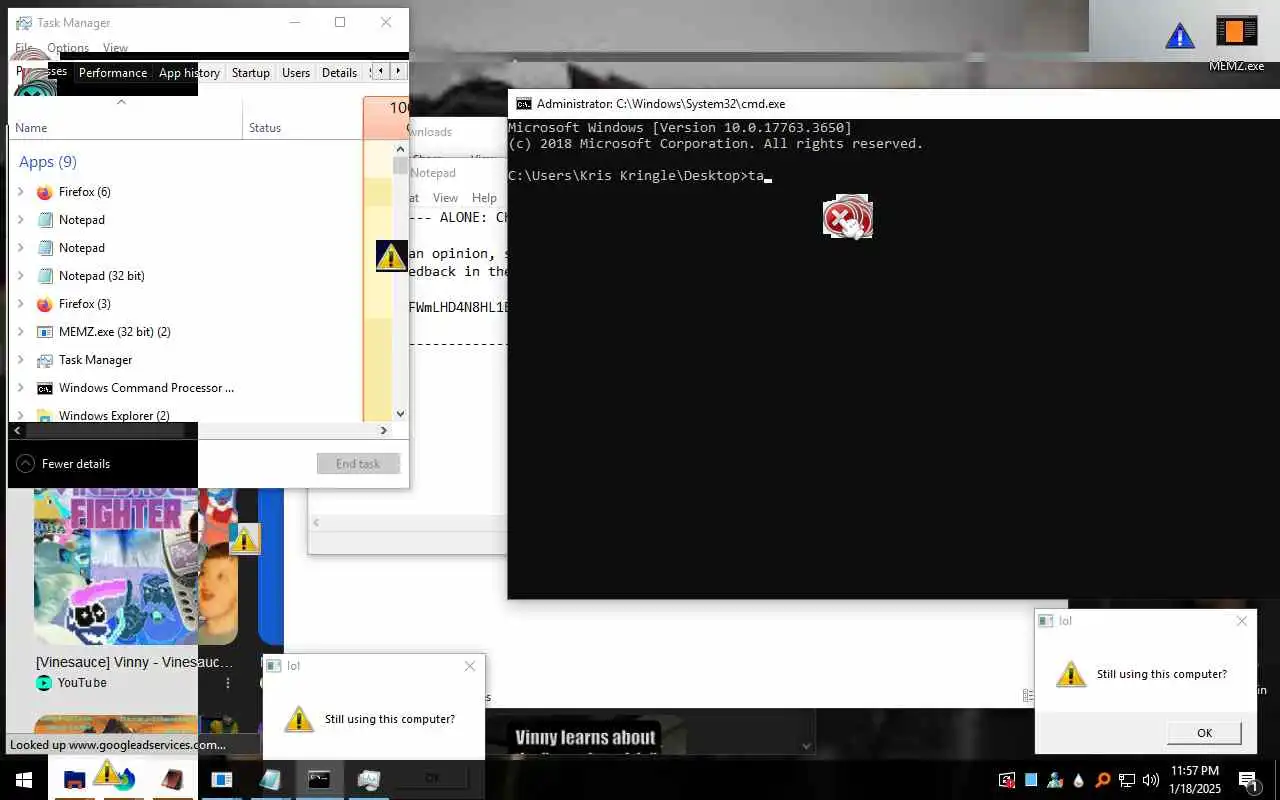1280x800 pixels.
Task: Open YouTube channel name link
Action: [x=82, y=683]
